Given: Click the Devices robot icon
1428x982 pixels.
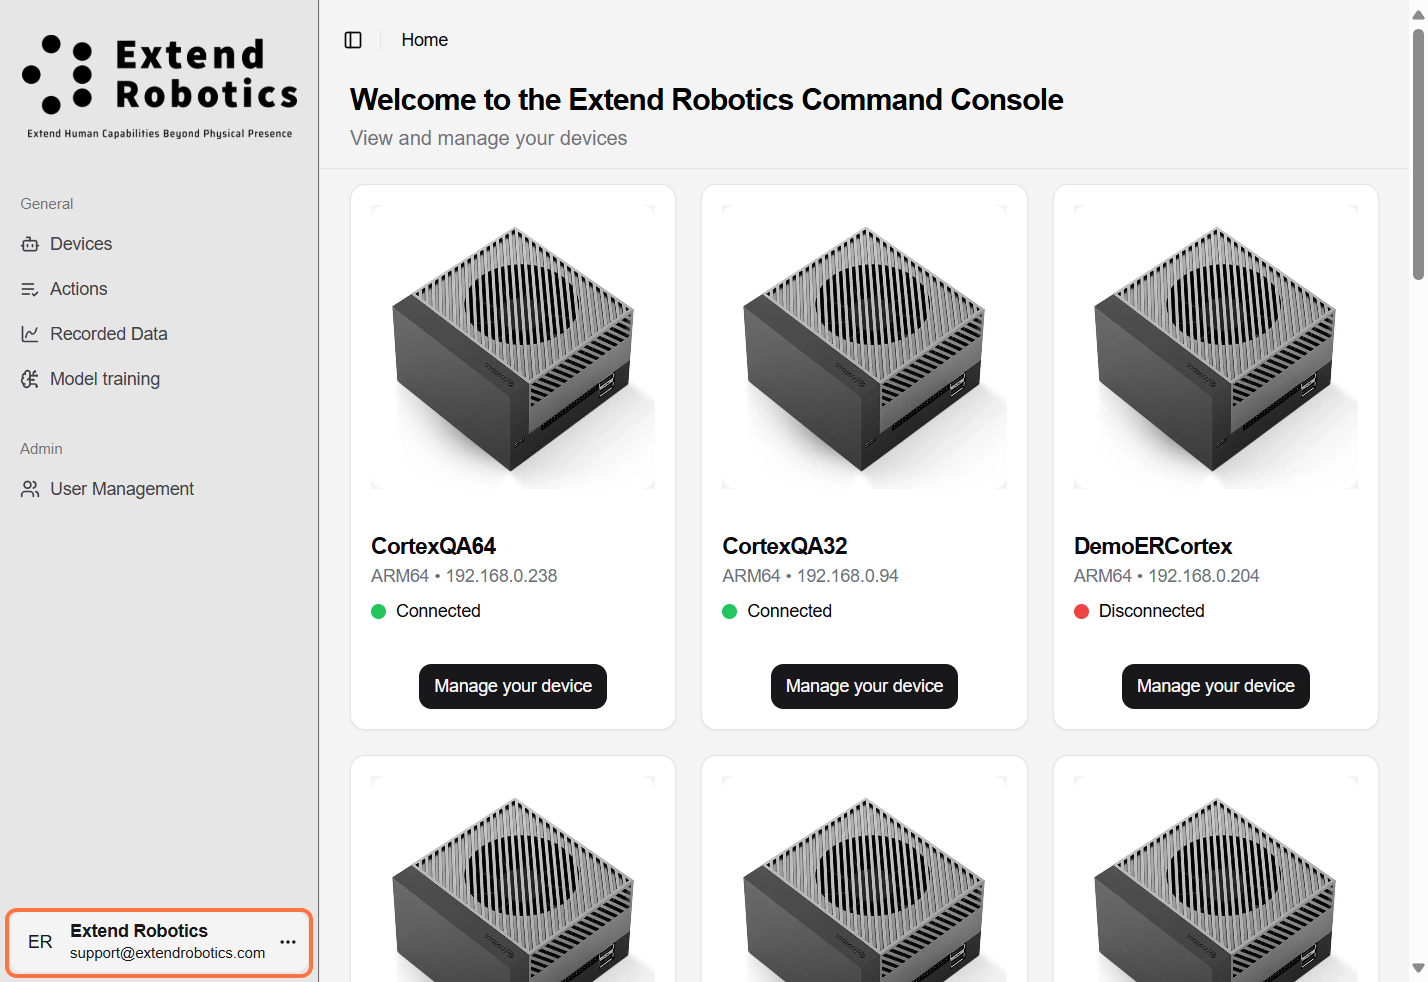Looking at the screenshot, I should [30, 244].
